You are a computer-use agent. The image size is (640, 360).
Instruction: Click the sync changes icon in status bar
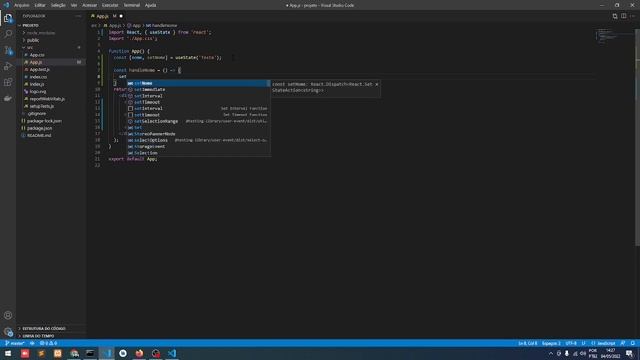pyautogui.click(x=32, y=343)
